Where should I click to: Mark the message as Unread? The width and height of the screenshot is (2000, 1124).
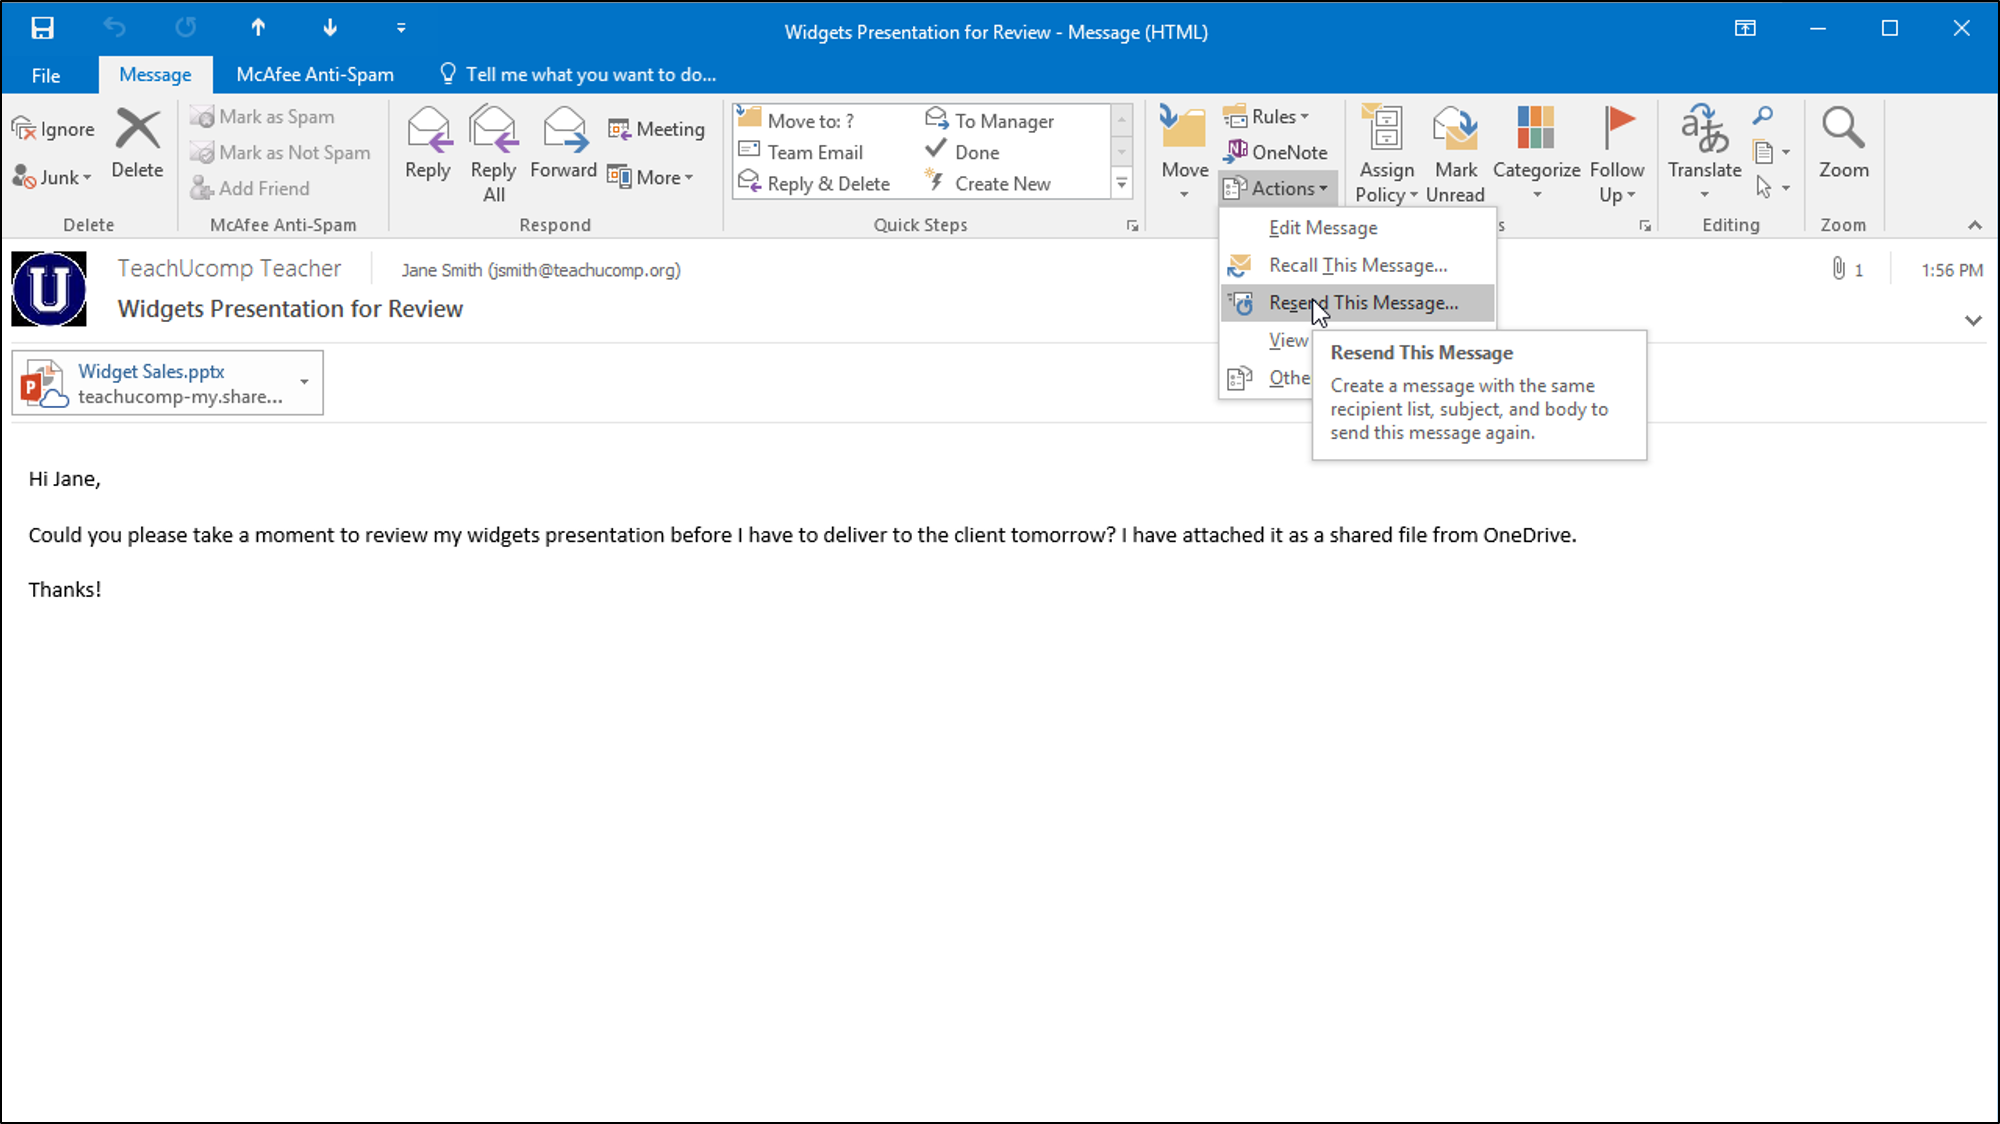1456,150
